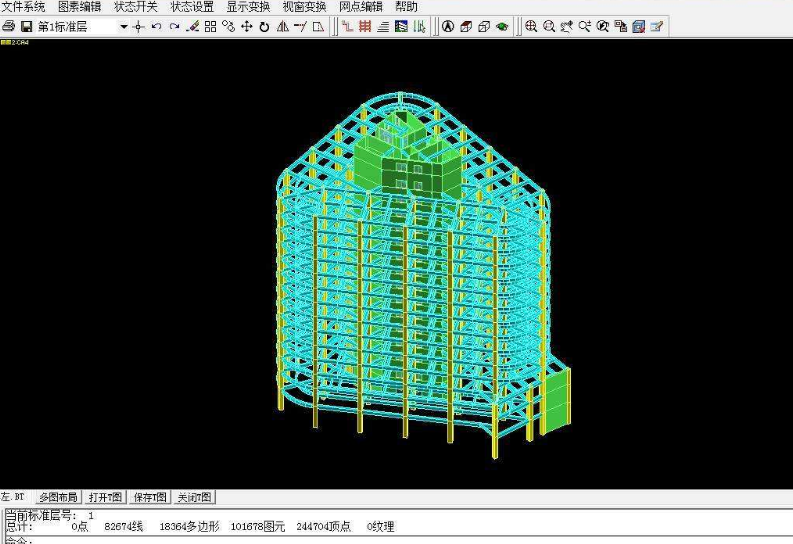Open the 显示变换 menu

[248, 7]
